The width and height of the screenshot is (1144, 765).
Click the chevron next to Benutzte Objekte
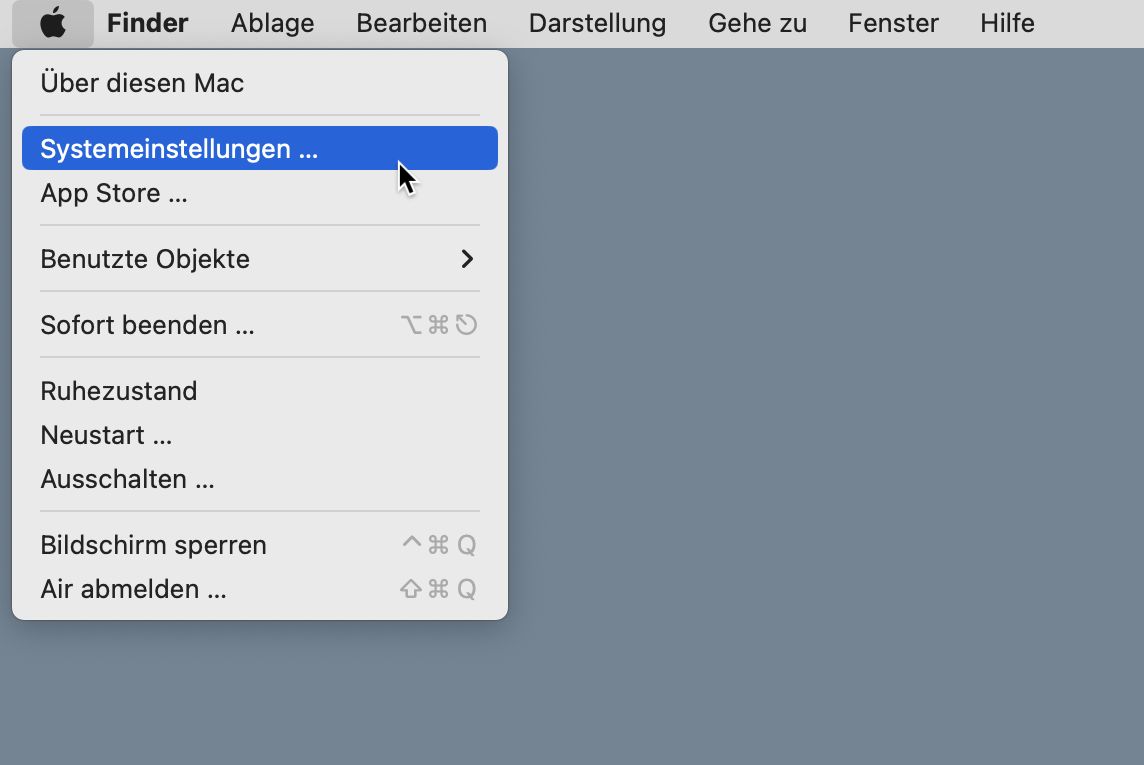tap(467, 259)
